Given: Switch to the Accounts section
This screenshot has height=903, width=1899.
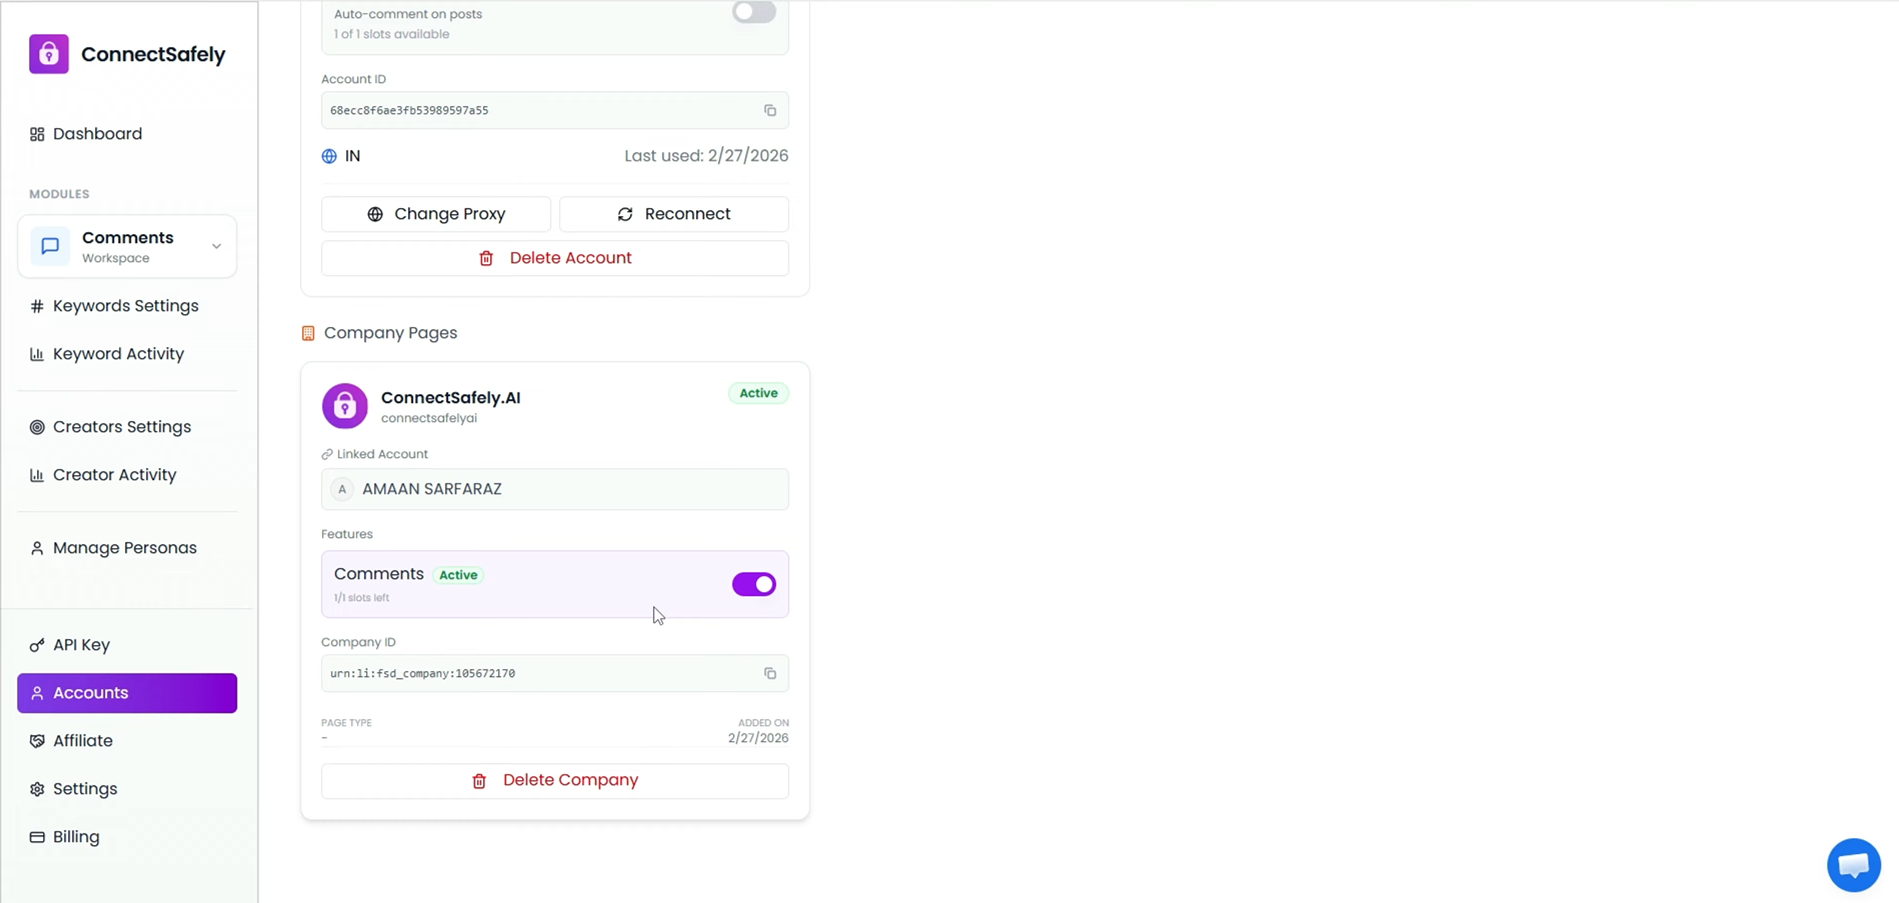Looking at the screenshot, I should pyautogui.click(x=91, y=692).
